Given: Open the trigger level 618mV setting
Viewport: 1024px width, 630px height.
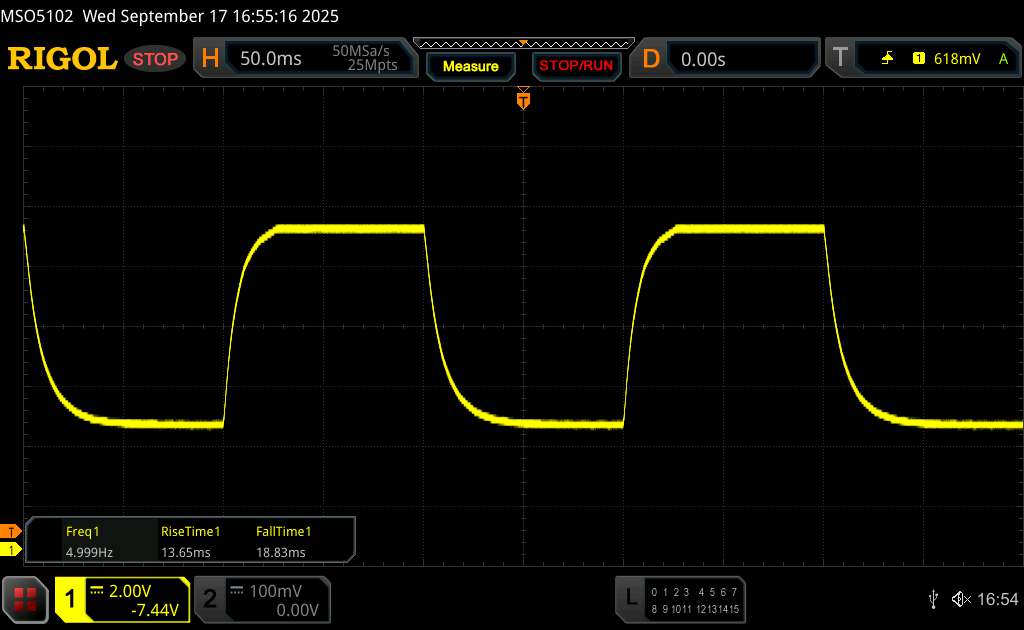Looking at the screenshot, I should click(x=957, y=59).
